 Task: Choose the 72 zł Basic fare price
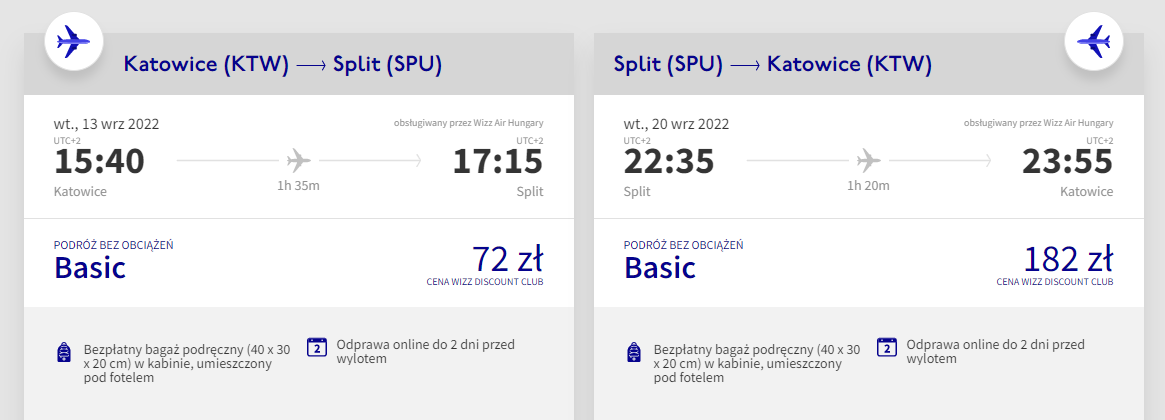click(507, 260)
